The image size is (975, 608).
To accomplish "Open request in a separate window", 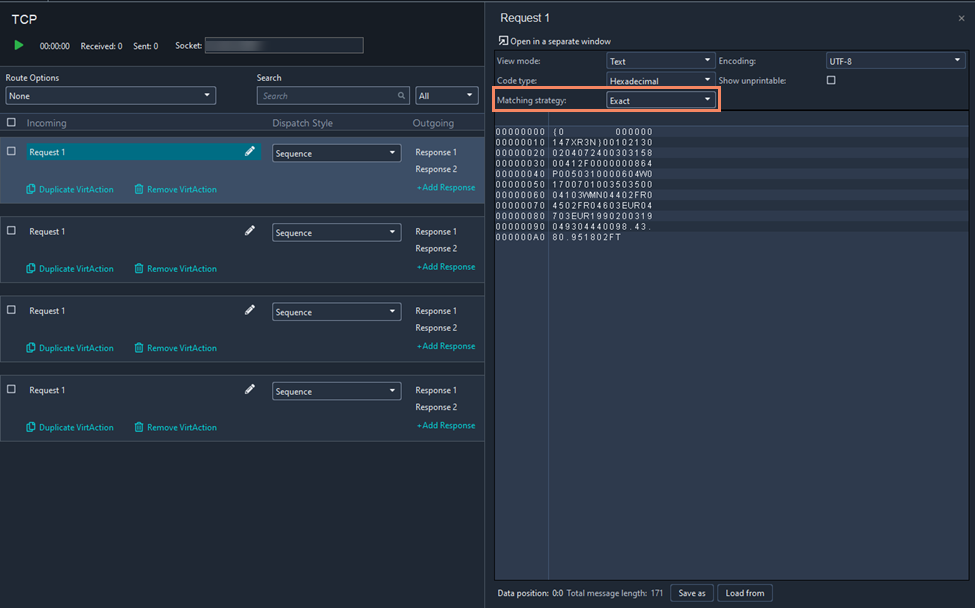I will (554, 41).
